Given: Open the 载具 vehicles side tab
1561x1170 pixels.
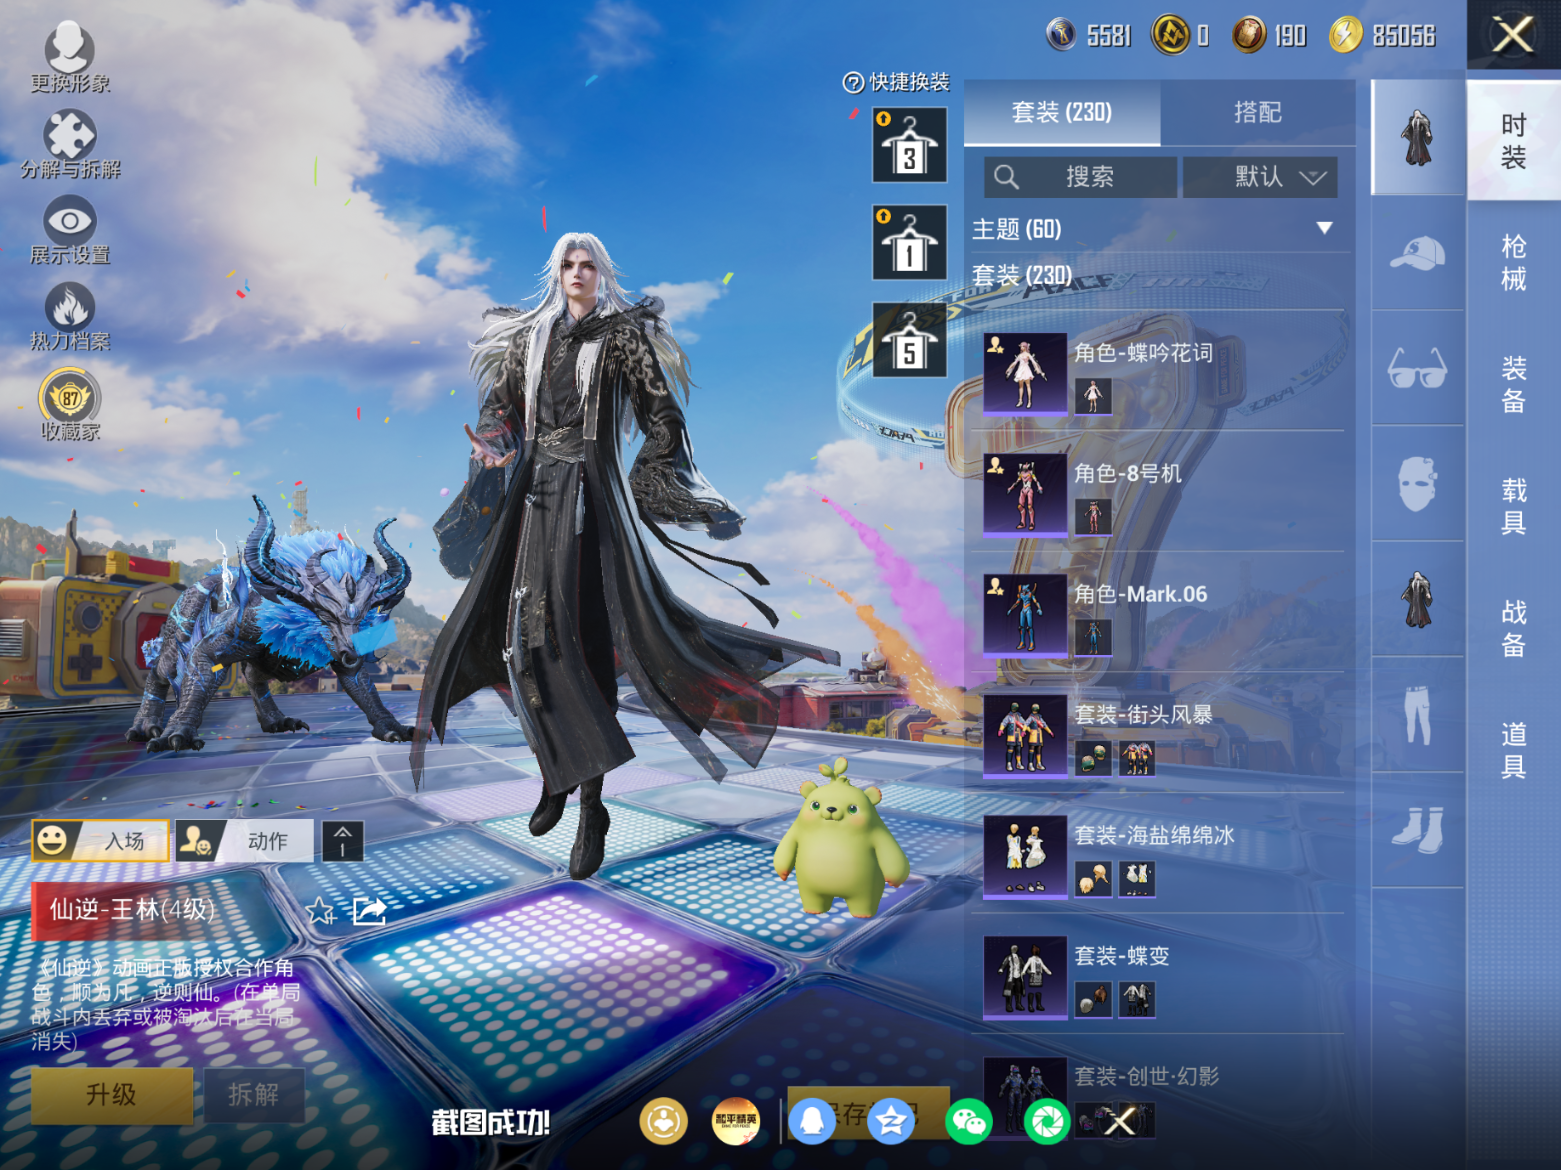Looking at the screenshot, I should (1514, 506).
